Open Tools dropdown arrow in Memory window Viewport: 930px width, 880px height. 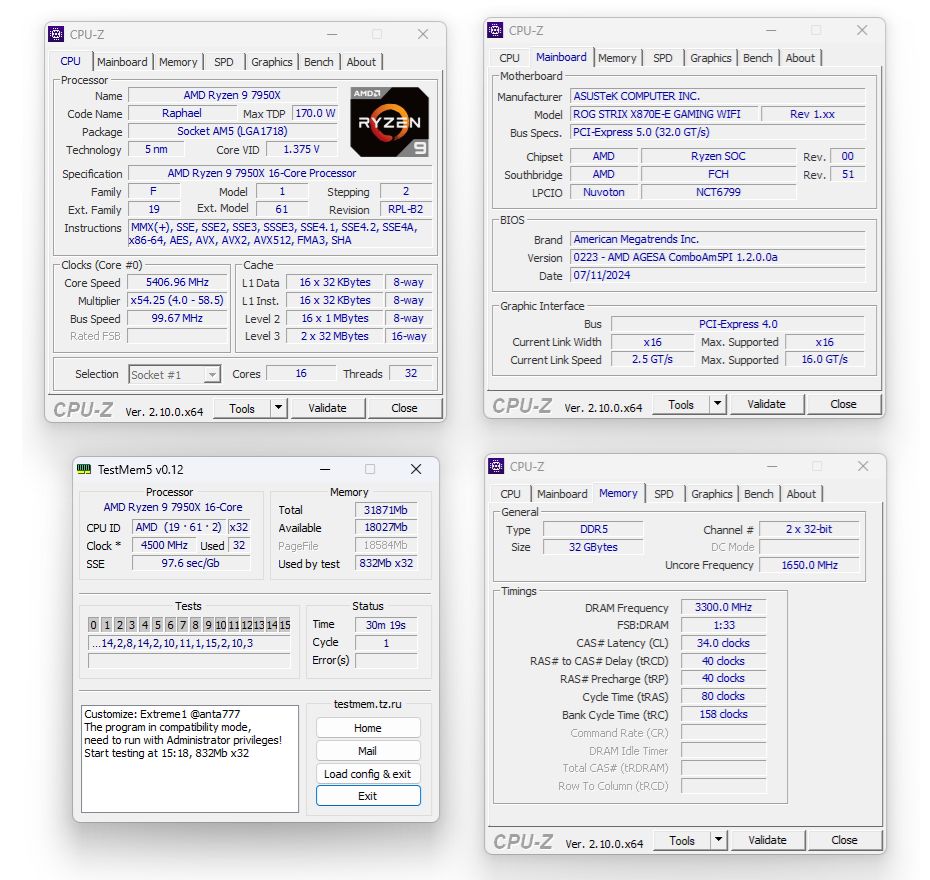[x=718, y=840]
